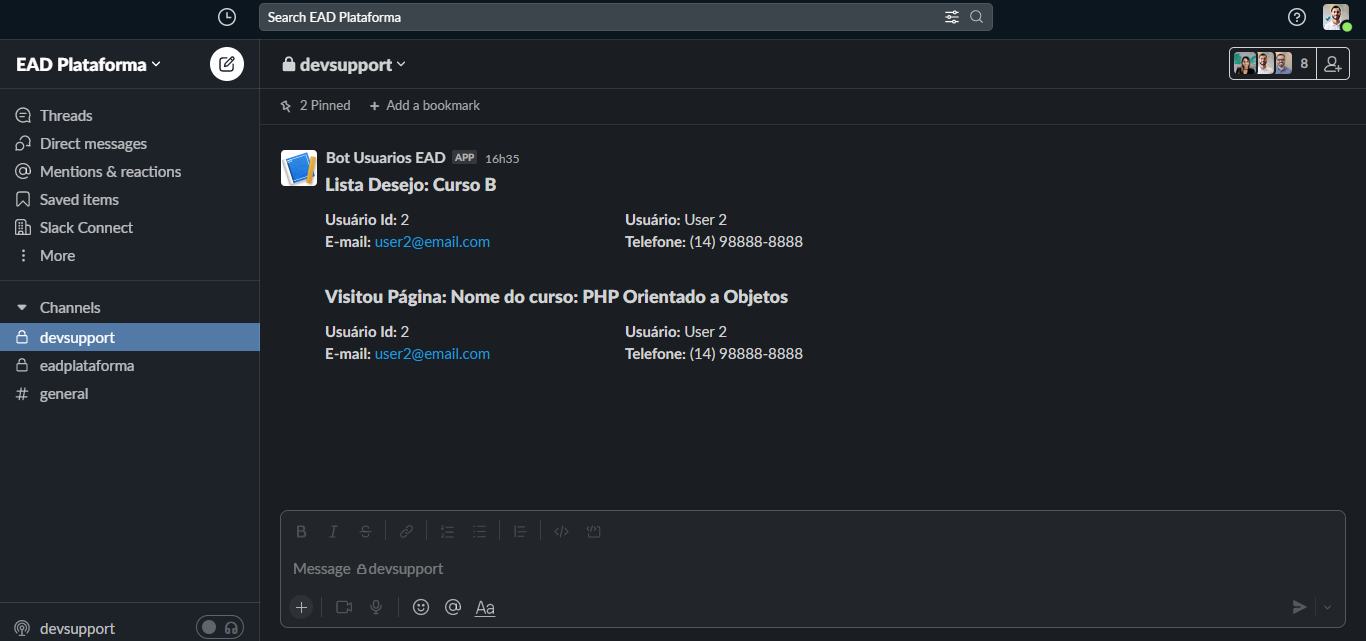The width and height of the screenshot is (1366, 641).
Task: View the 8 channel members
Action: tap(1273, 64)
